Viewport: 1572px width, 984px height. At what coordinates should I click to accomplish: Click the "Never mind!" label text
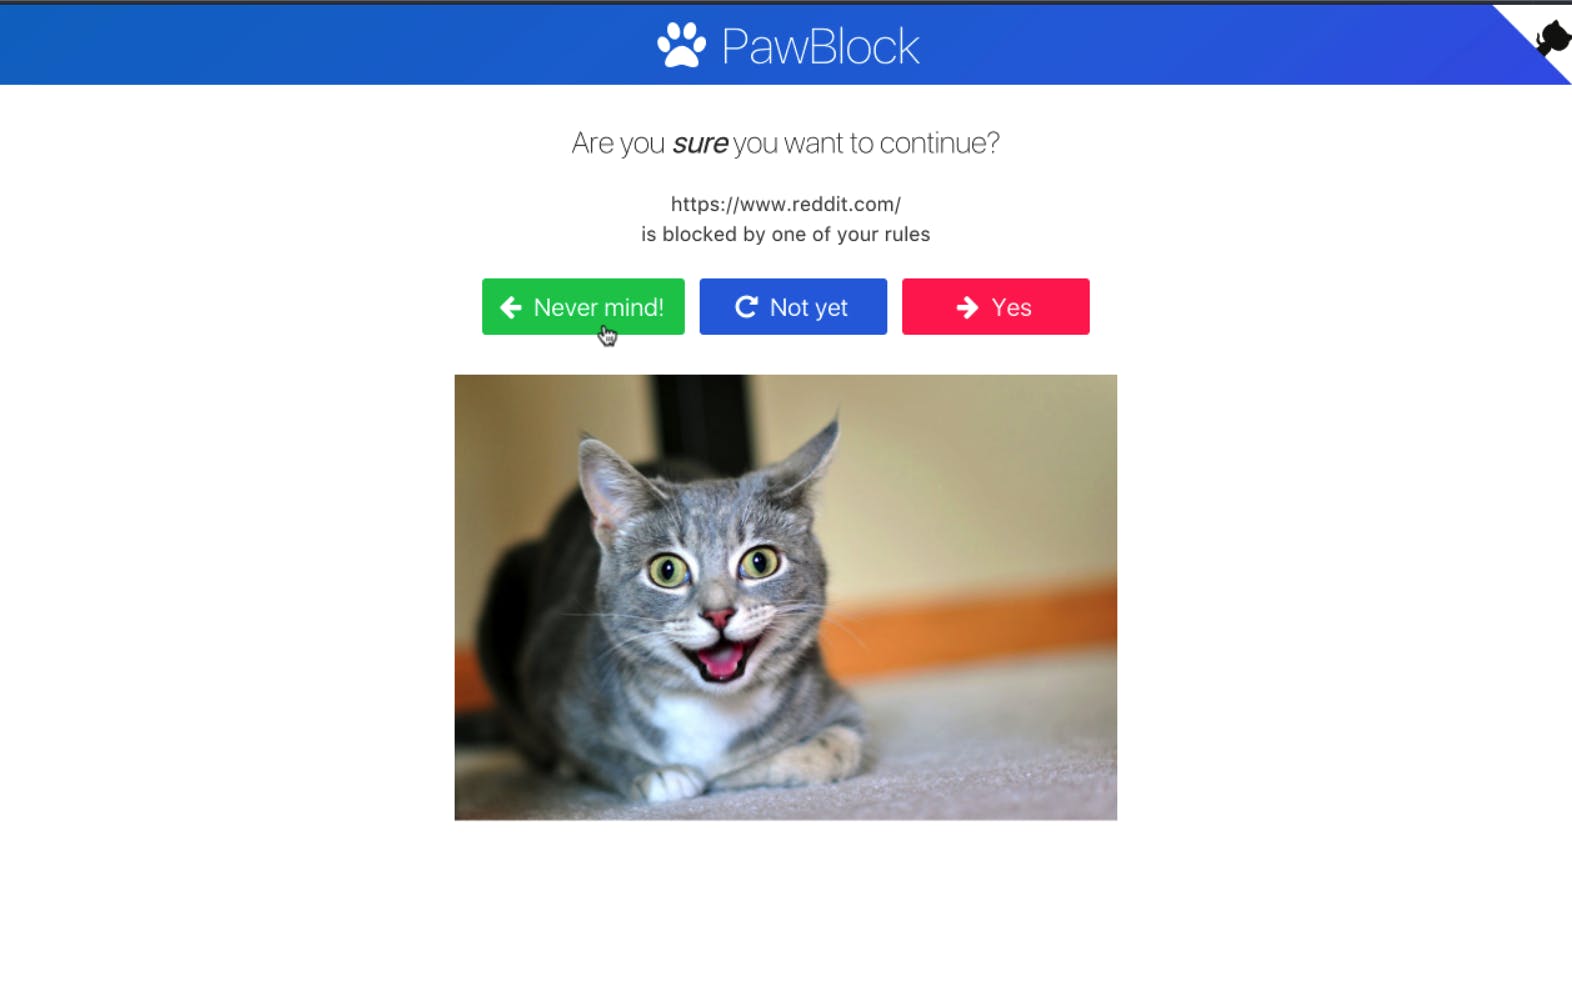pyautogui.click(x=599, y=307)
